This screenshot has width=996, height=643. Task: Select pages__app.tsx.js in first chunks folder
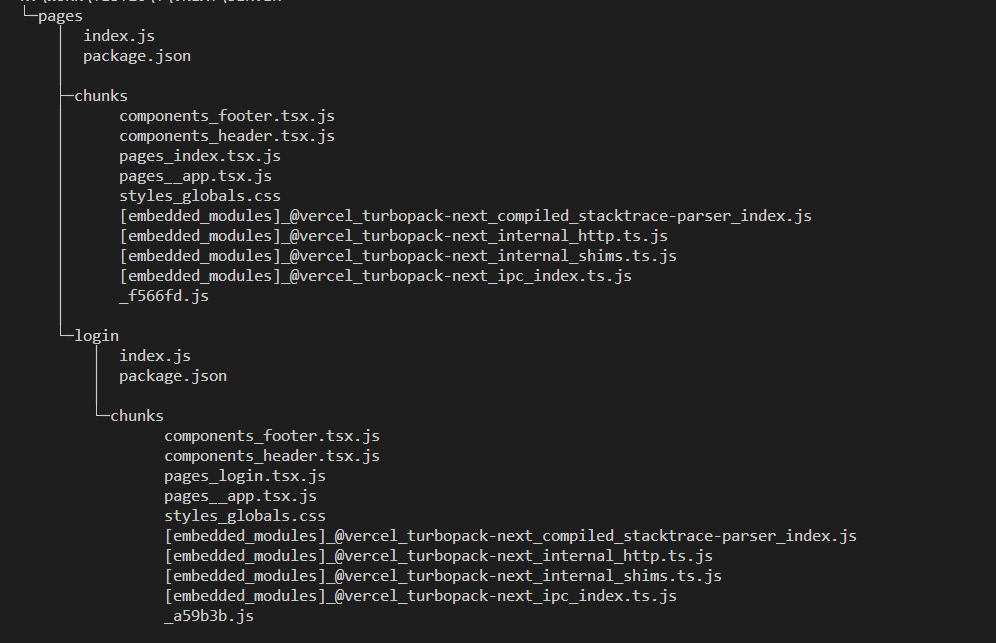196,176
